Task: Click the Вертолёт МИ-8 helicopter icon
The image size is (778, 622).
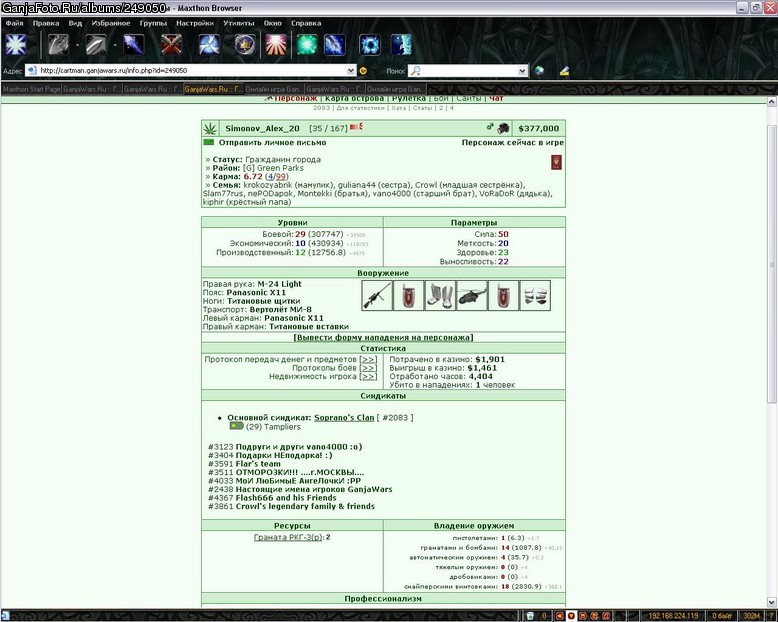Action: point(472,296)
